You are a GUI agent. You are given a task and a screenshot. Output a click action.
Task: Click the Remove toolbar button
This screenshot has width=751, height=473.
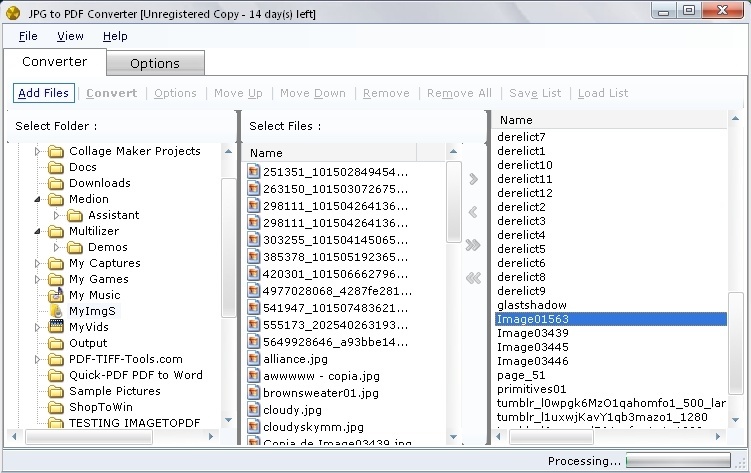point(386,93)
